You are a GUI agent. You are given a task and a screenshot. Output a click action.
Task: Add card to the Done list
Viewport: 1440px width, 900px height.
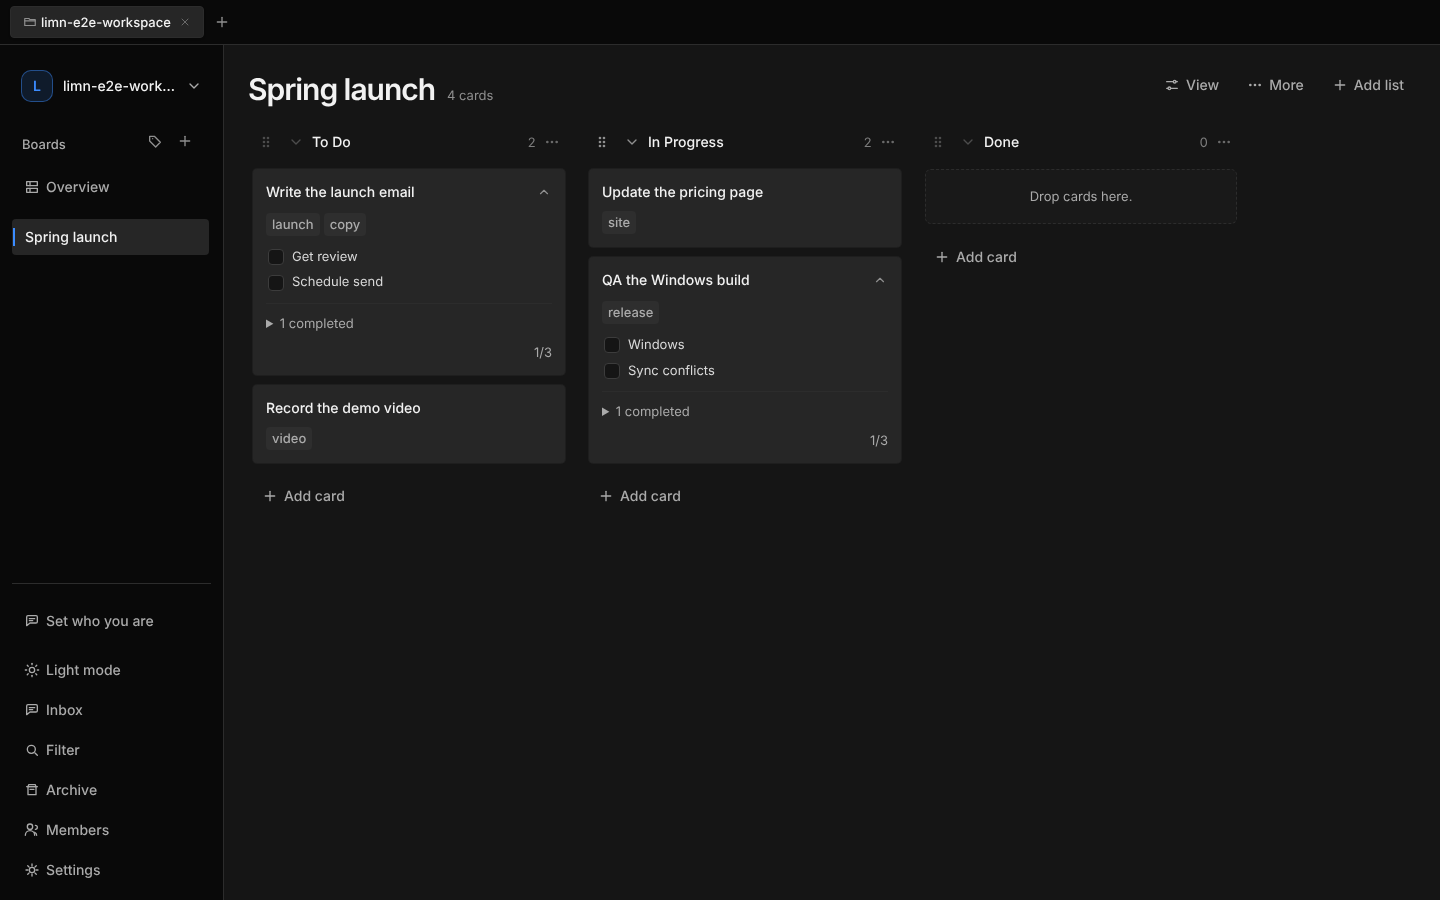[x=976, y=257]
